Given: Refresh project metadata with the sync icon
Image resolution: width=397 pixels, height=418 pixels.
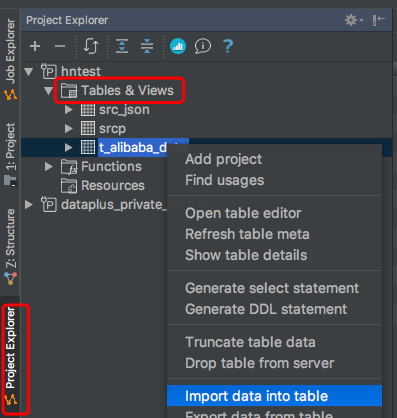Looking at the screenshot, I should [x=91, y=46].
